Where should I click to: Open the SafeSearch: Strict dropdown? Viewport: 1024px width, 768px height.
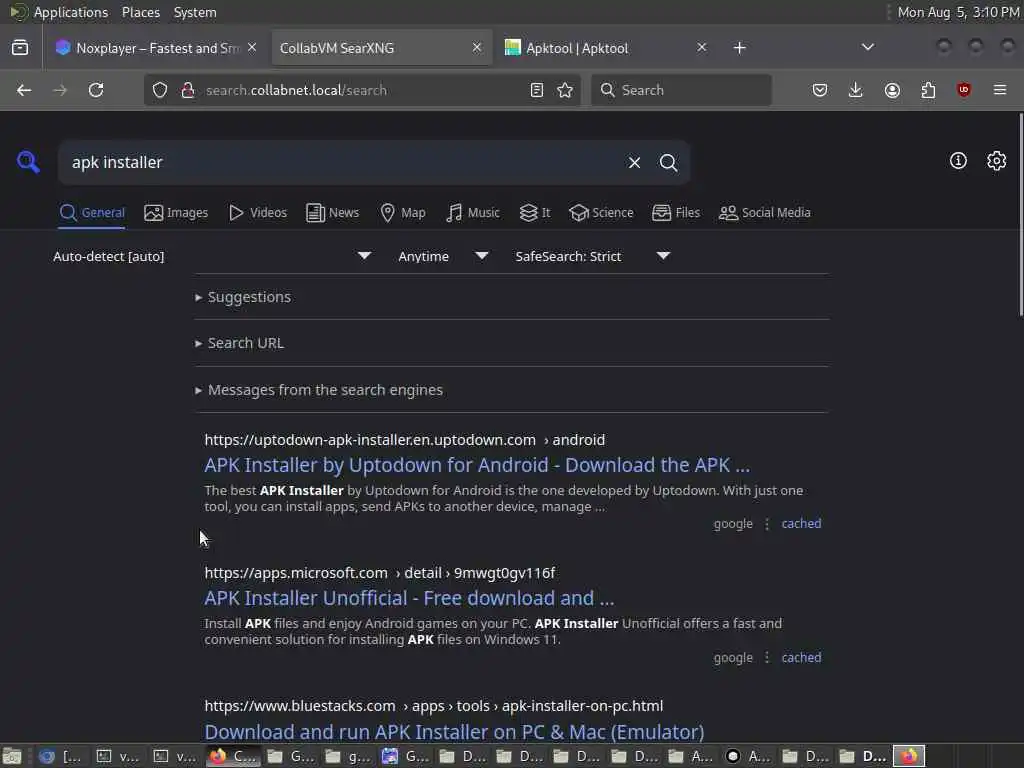(x=592, y=256)
